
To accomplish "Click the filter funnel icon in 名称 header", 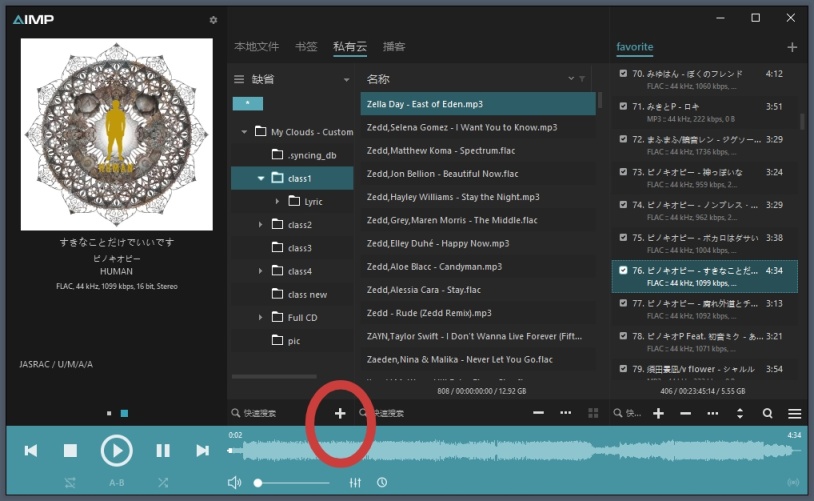I will point(582,79).
